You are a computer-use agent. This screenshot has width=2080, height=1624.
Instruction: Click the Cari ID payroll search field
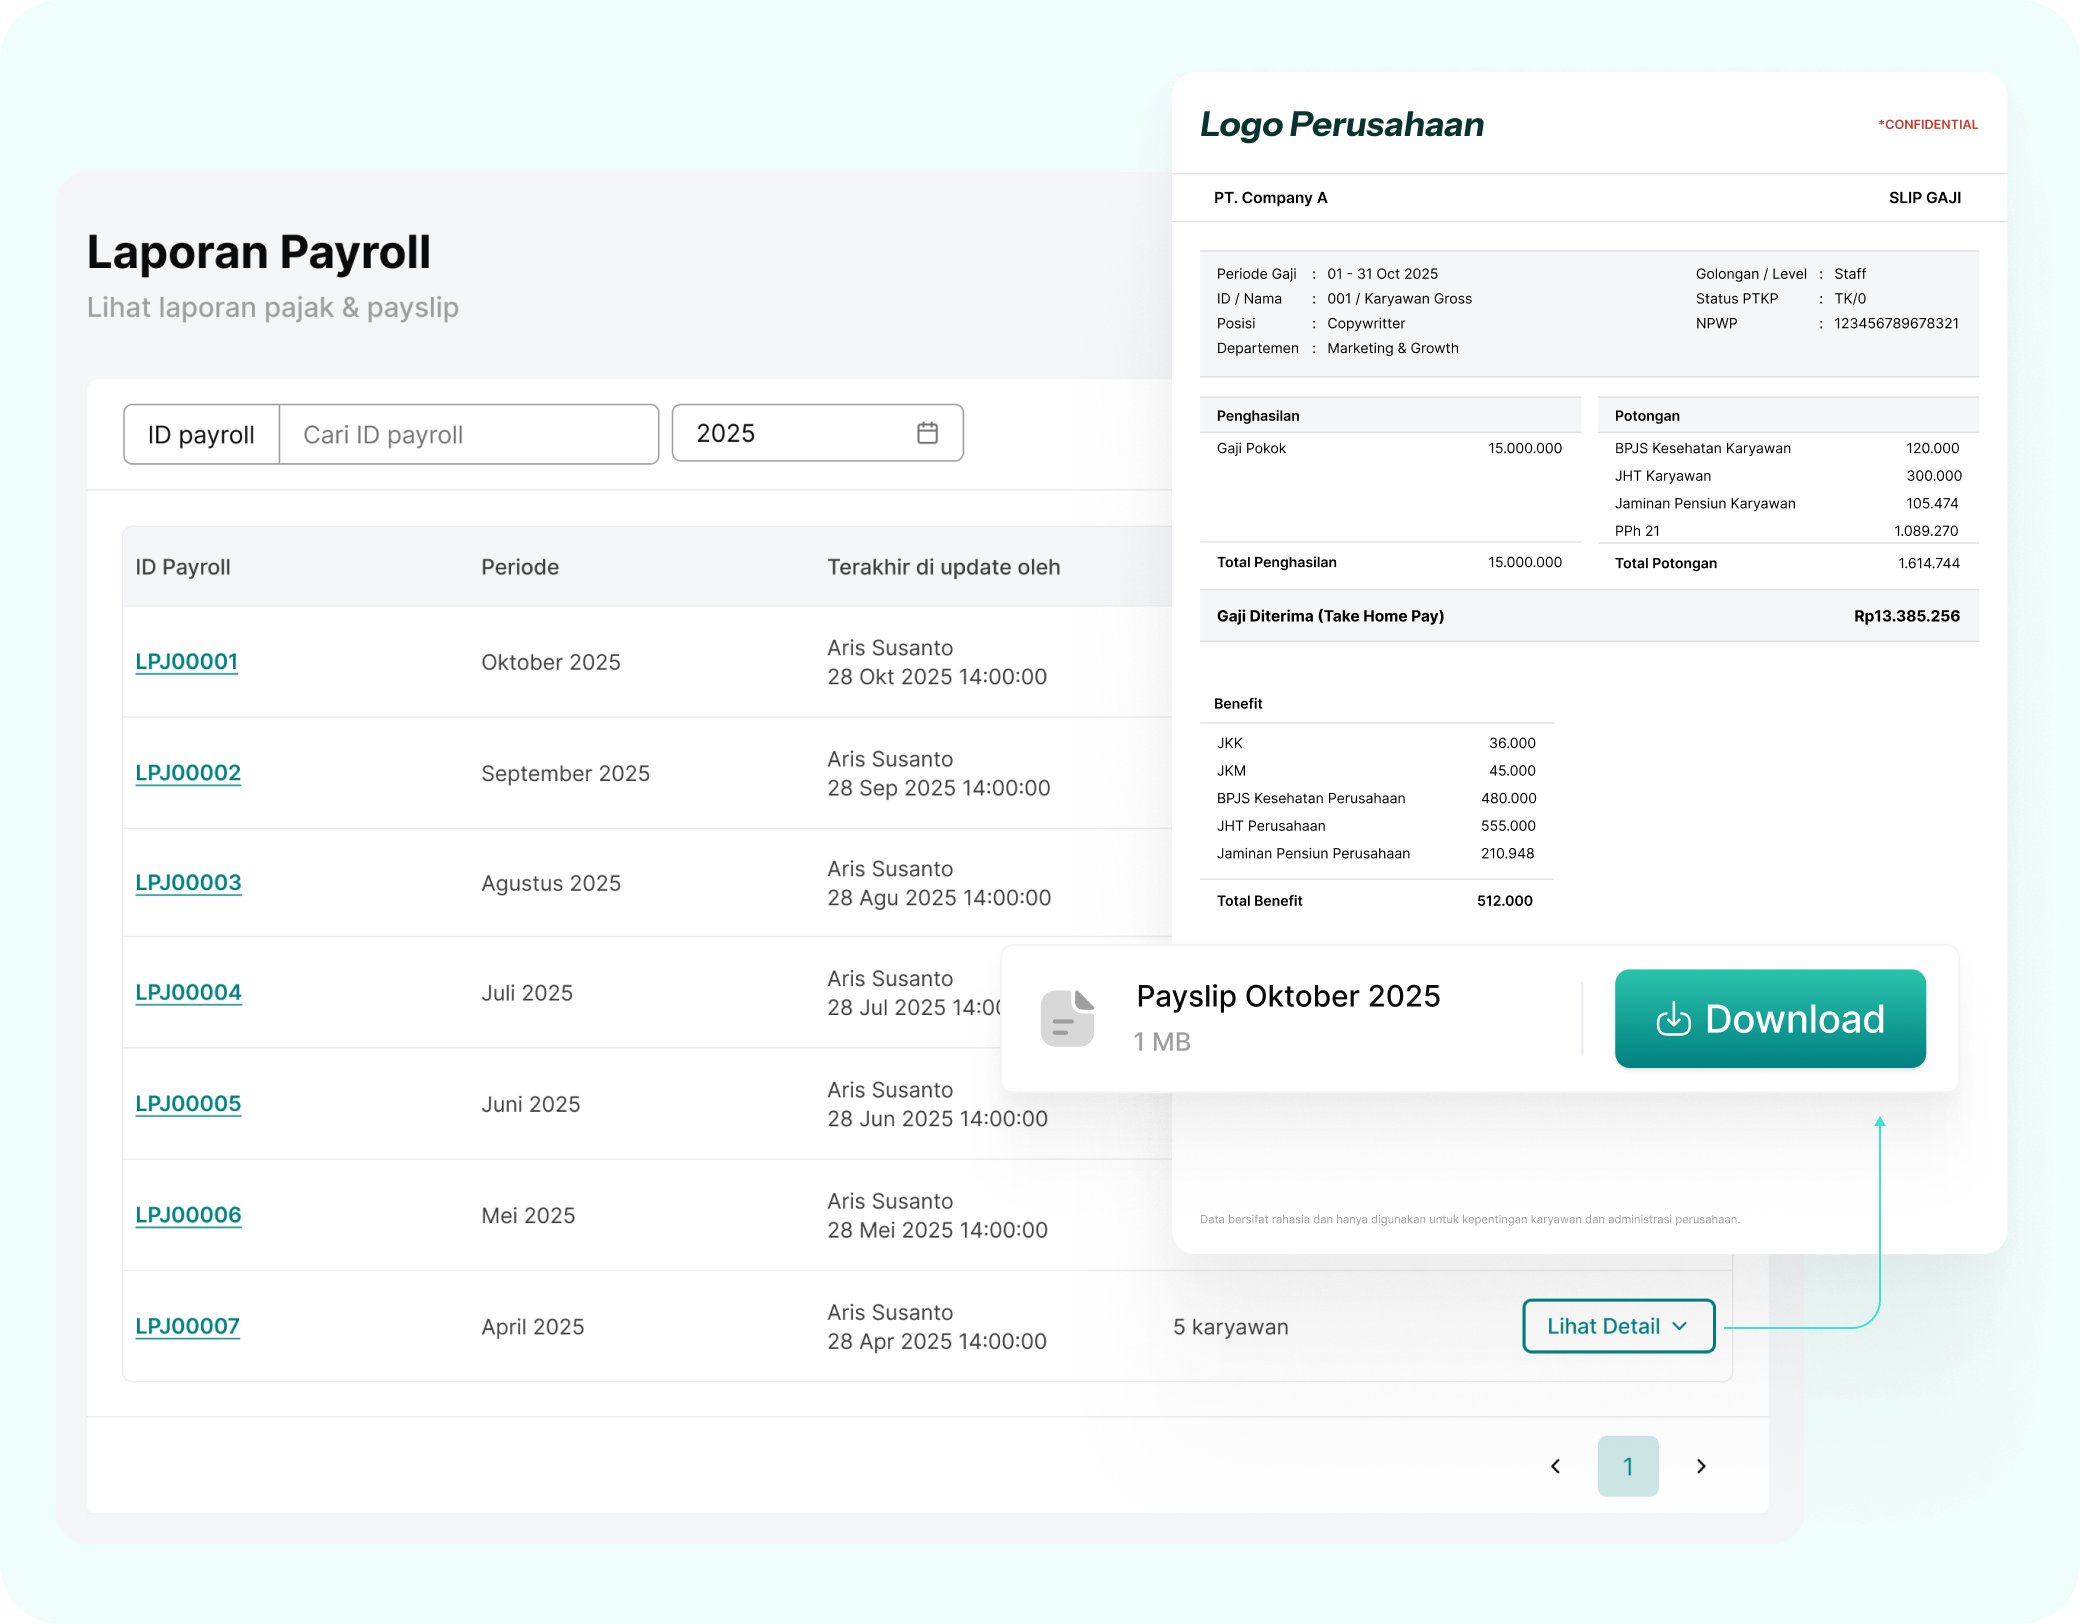tap(468, 434)
